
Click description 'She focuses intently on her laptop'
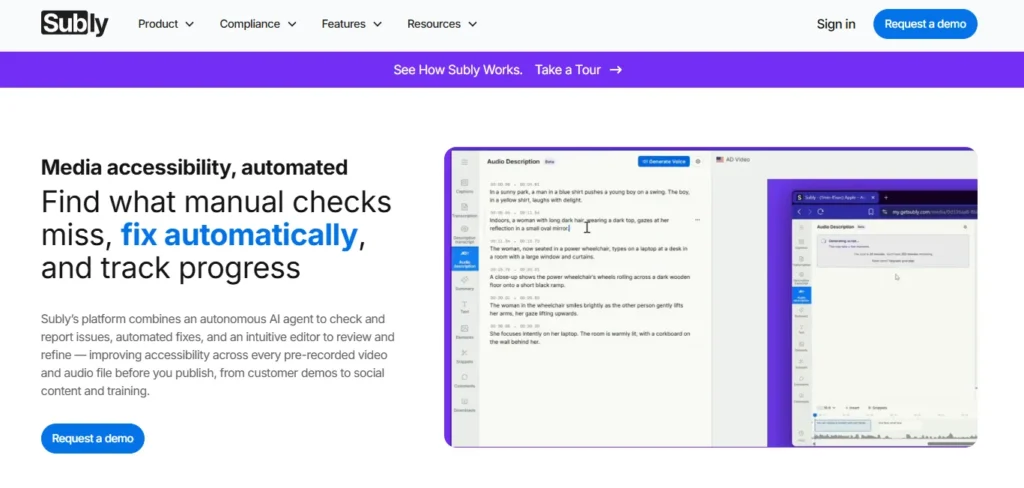(x=590, y=337)
